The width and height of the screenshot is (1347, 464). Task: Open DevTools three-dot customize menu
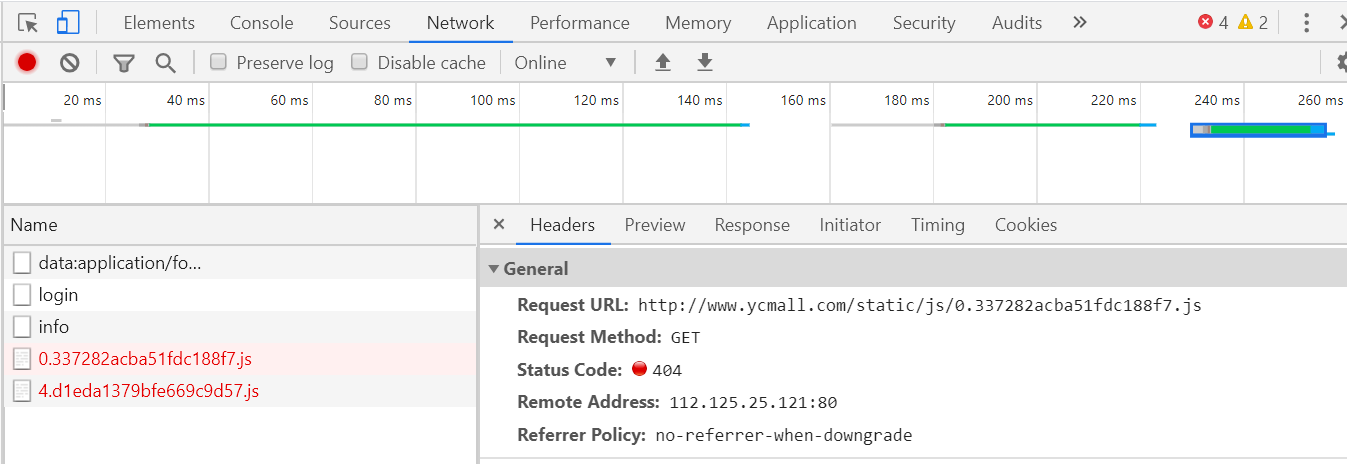pyautogui.click(x=1306, y=22)
